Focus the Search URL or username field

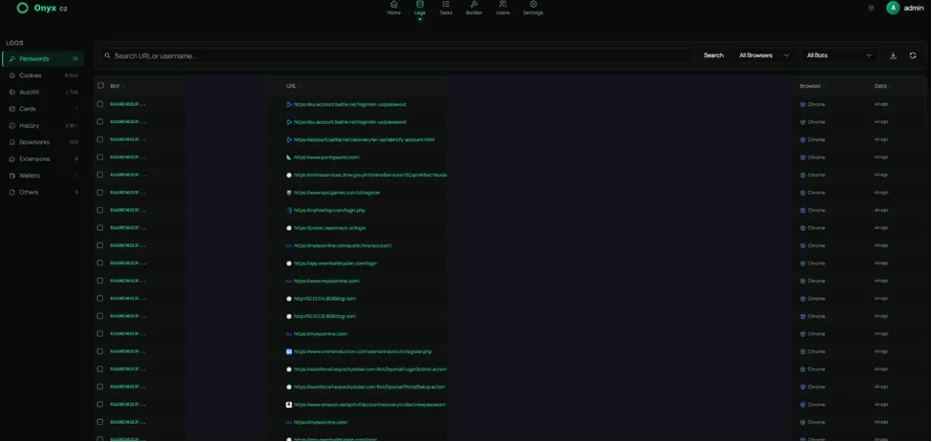click(396, 56)
